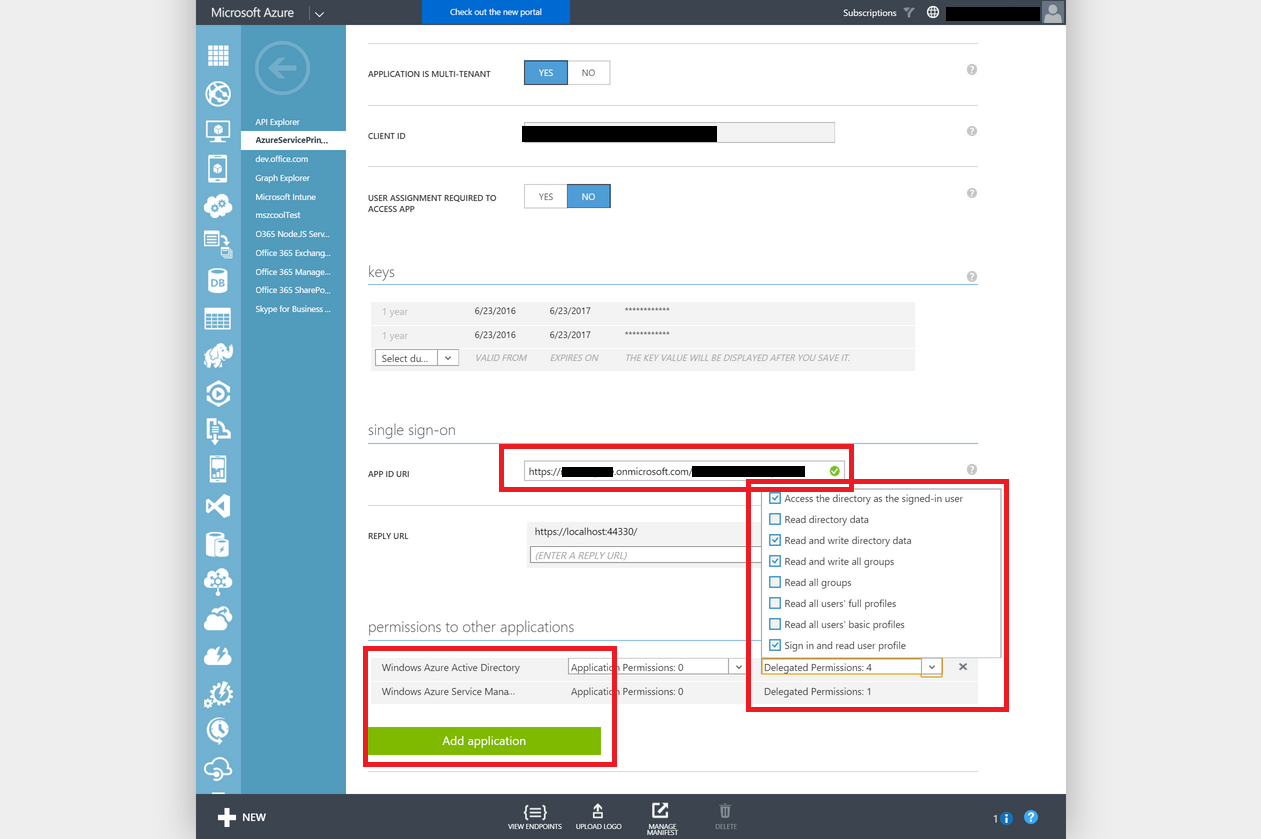The height and width of the screenshot is (839, 1261).
Task: Open Automation gear lightning icon
Action: [x=218, y=693]
